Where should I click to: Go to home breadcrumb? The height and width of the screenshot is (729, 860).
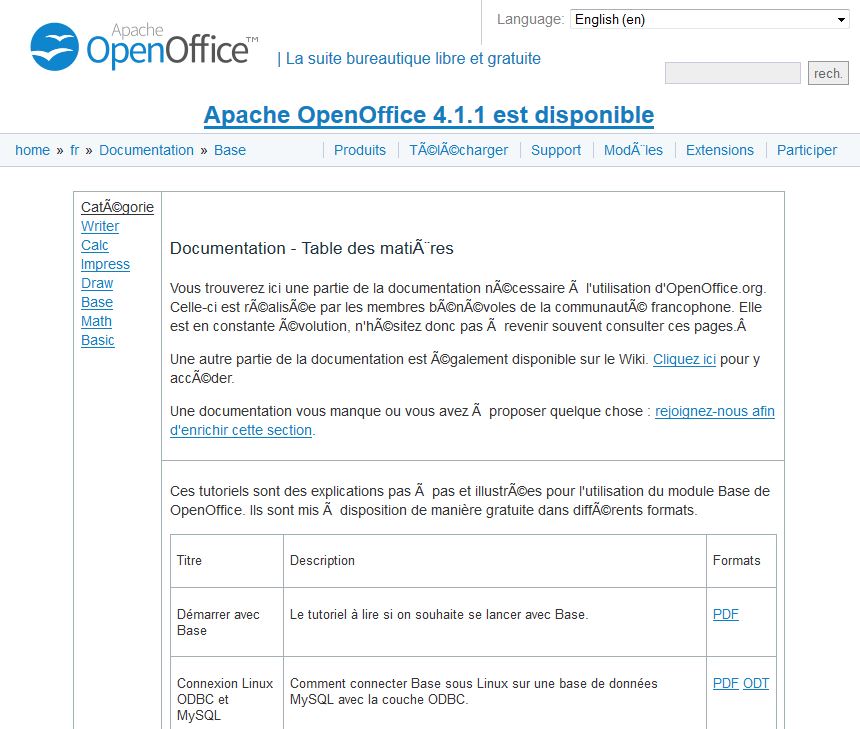(x=32, y=150)
